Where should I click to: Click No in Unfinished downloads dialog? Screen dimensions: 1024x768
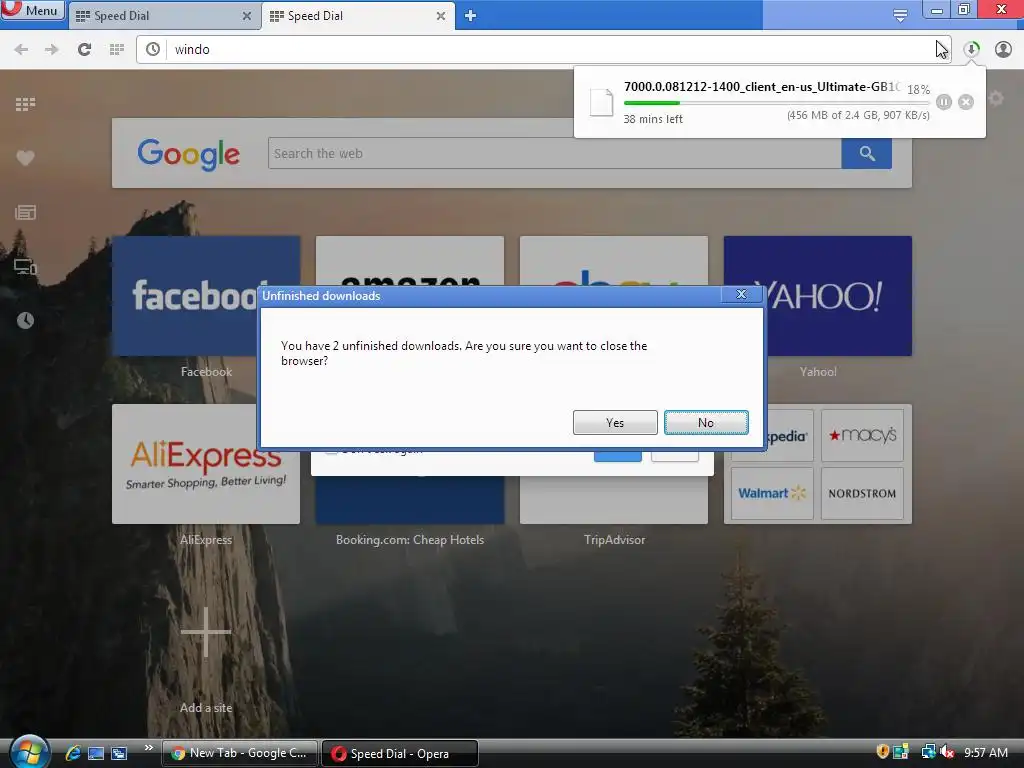click(x=706, y=423)
